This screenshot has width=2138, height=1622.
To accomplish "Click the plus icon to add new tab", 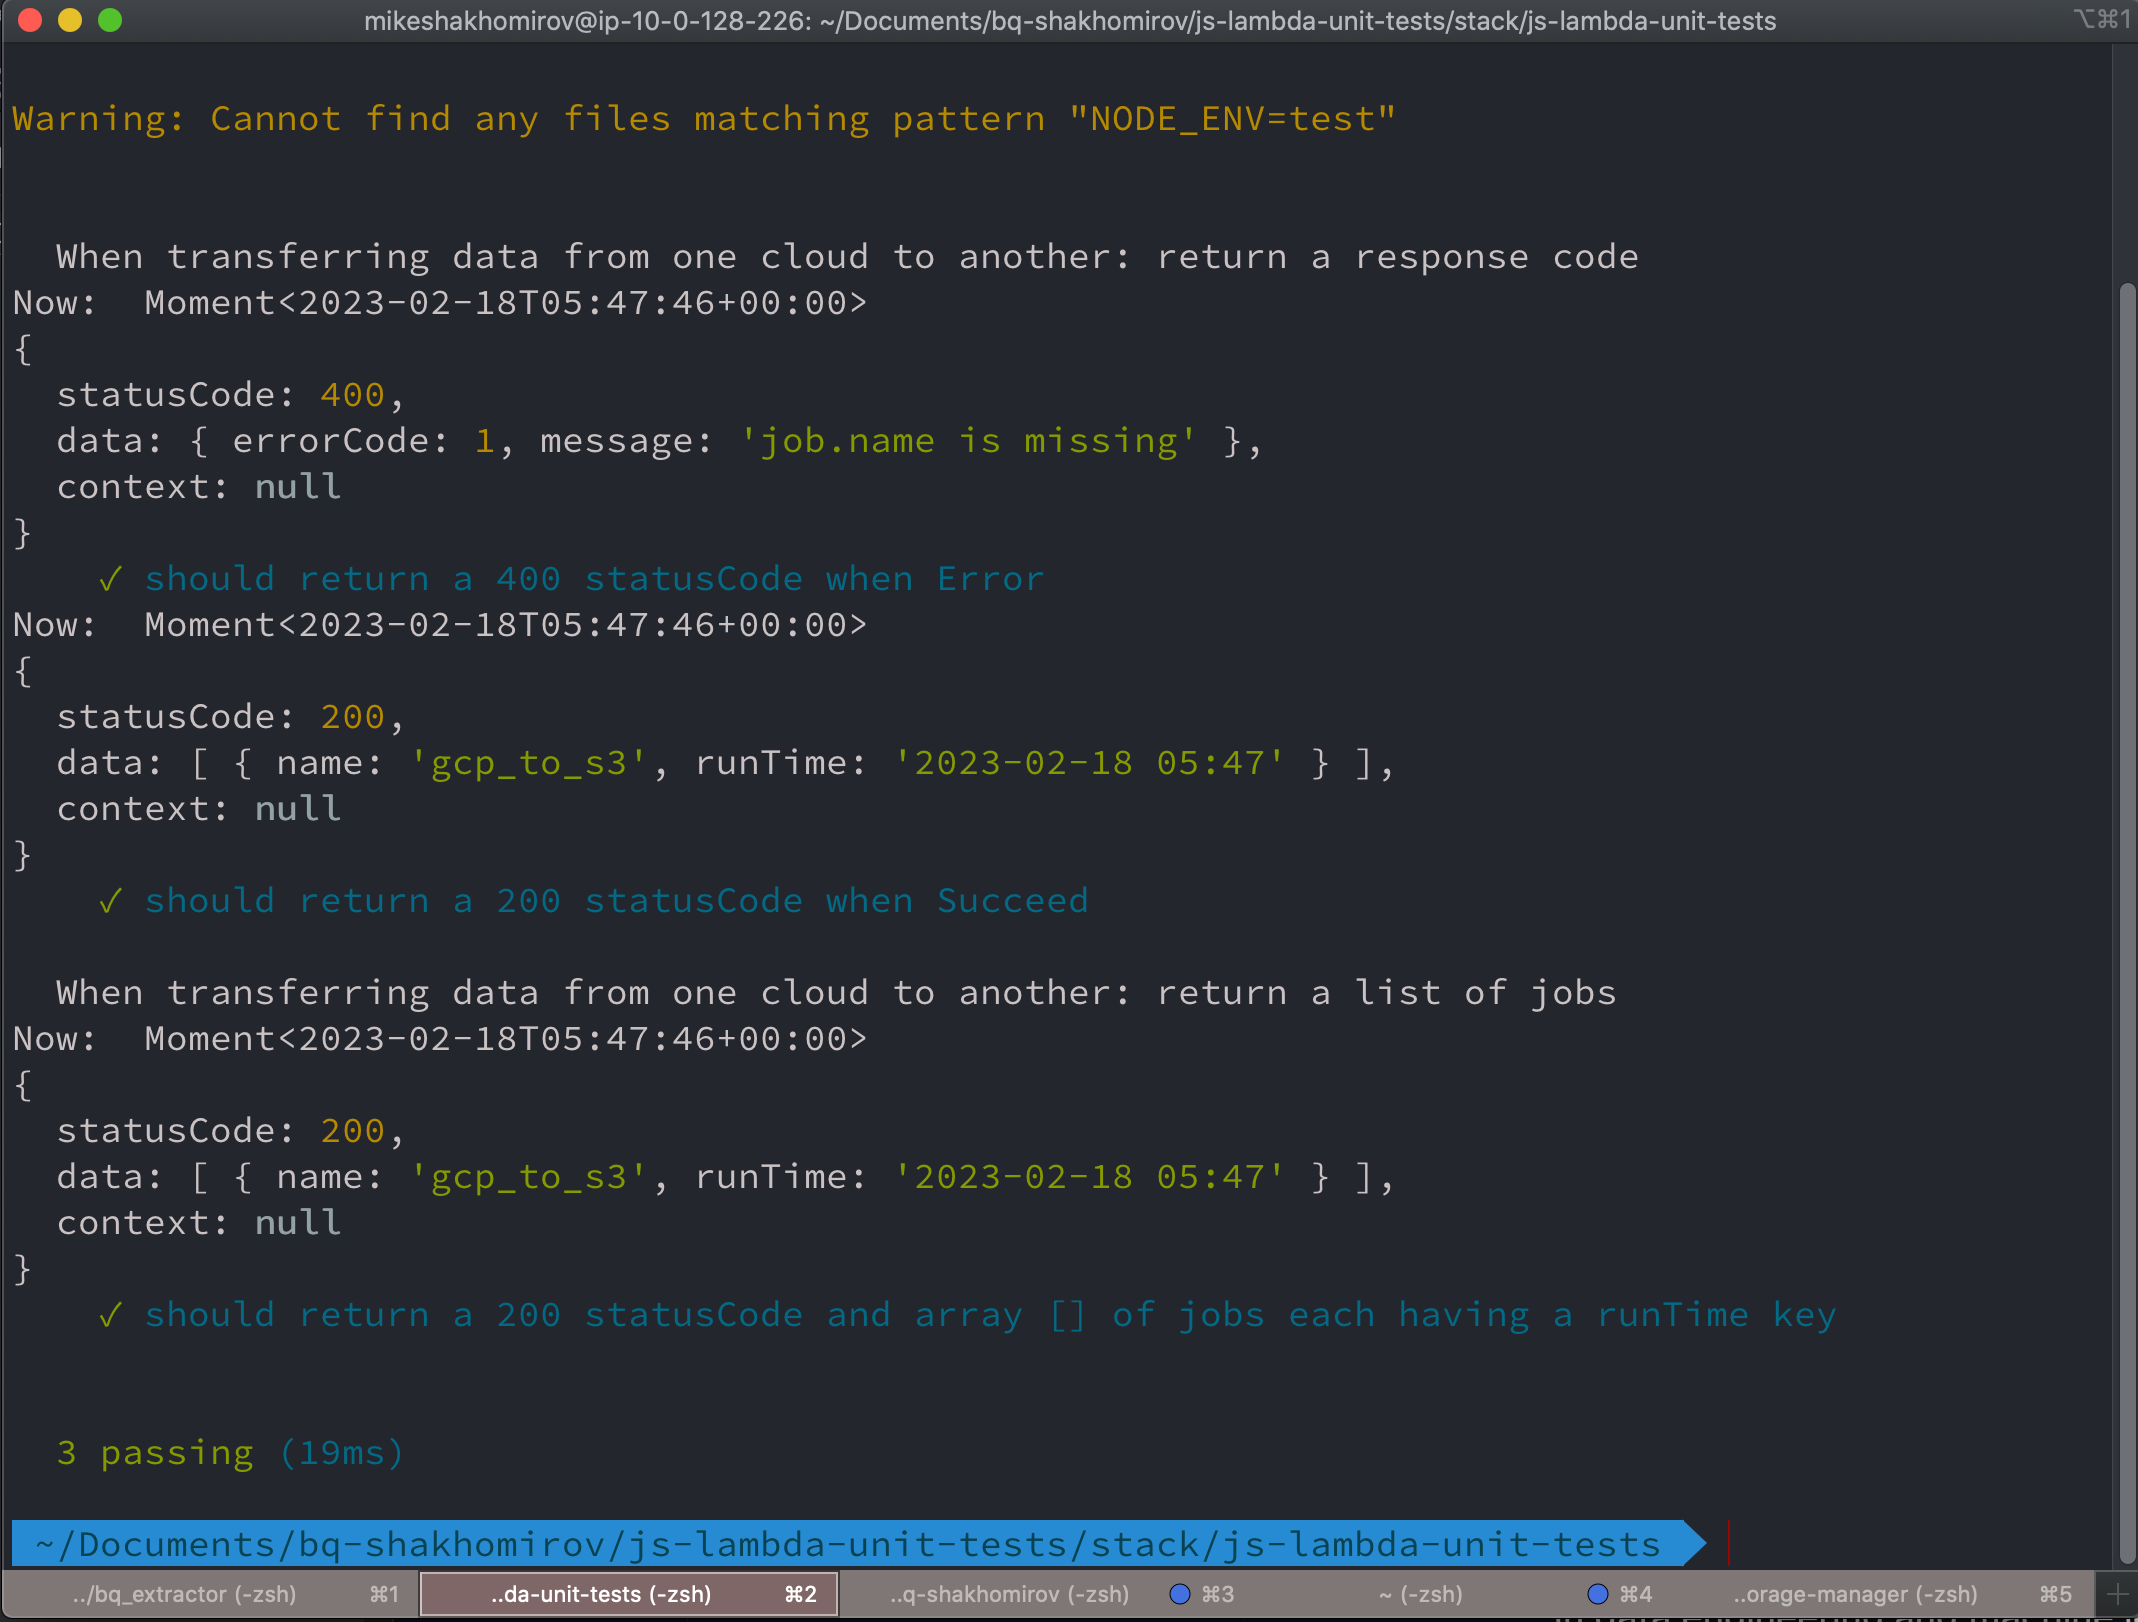I will click(x=2117, y=1594).
